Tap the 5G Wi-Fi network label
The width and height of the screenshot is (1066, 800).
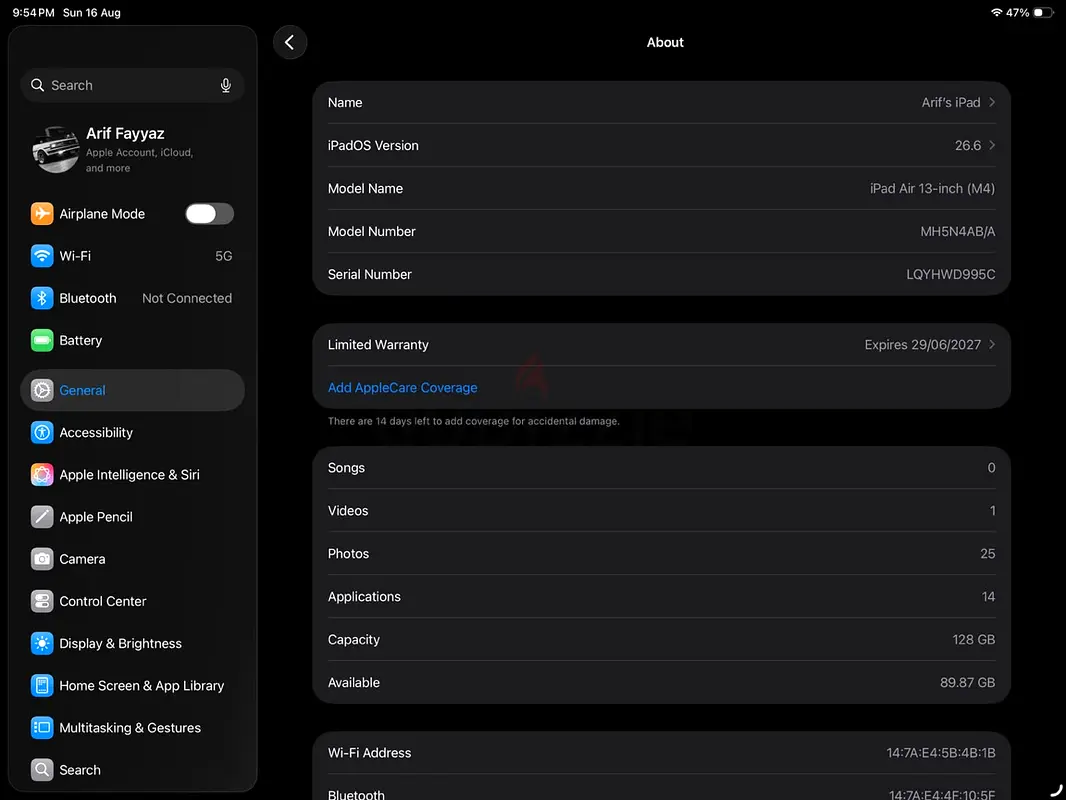(x=224, y=256)
